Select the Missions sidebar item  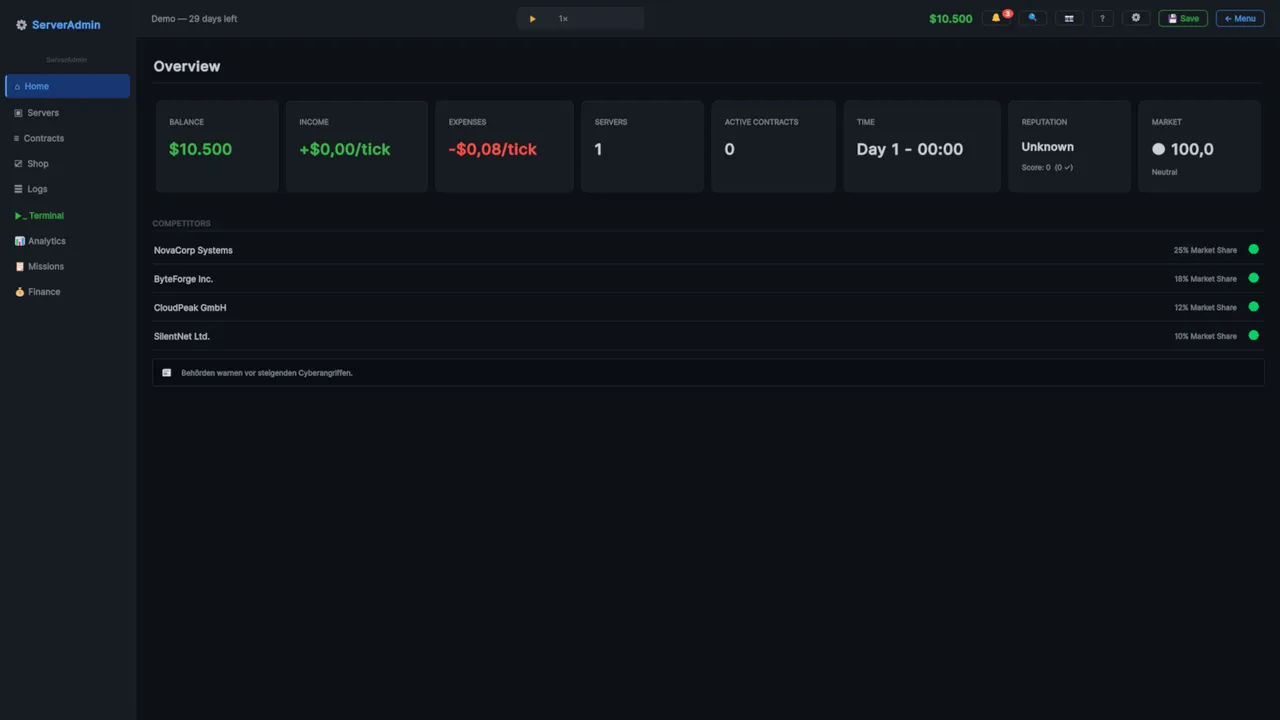67,266
